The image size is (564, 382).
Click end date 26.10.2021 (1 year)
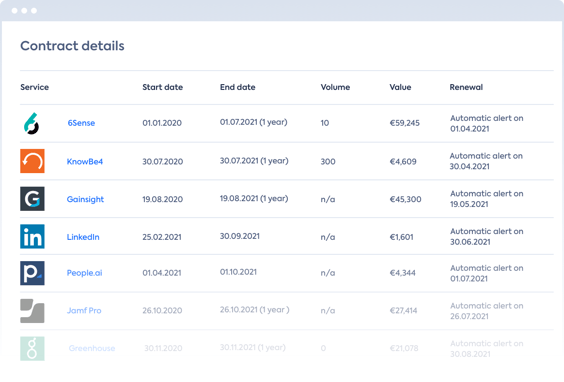[255, 310]
